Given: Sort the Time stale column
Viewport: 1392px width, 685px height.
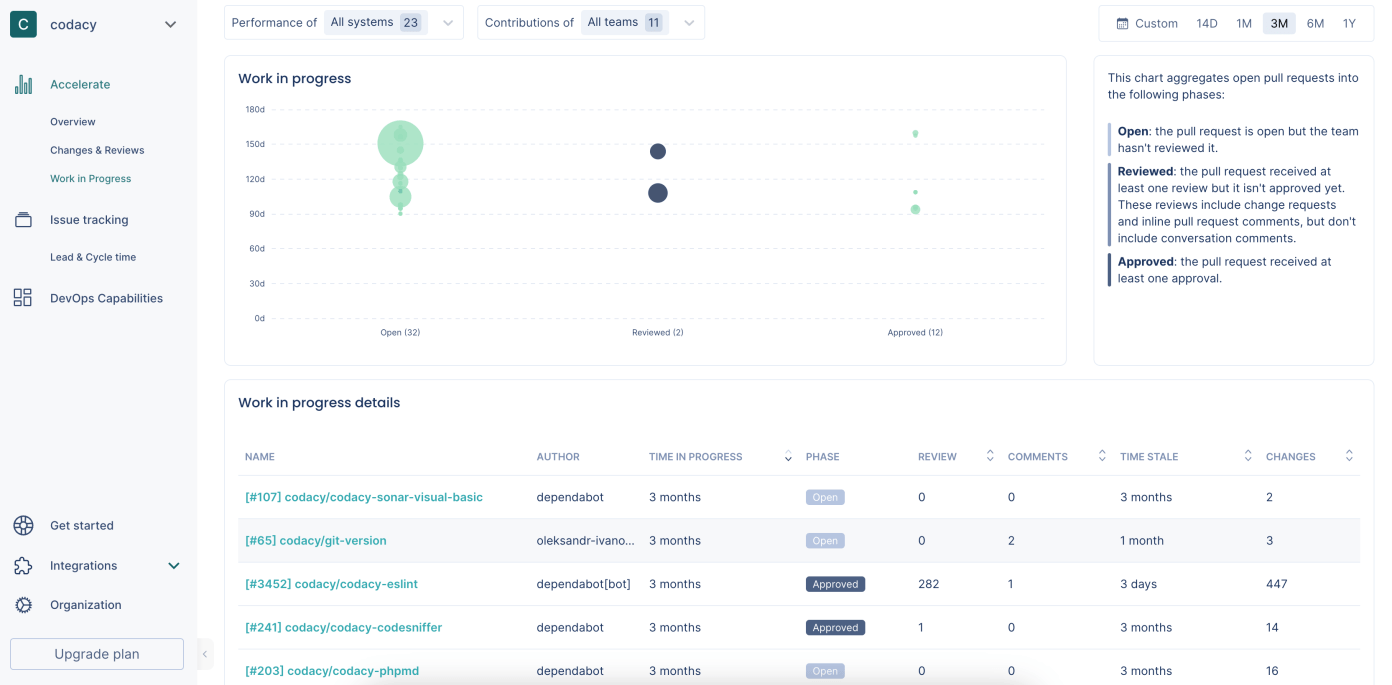Looking at the screenshot, I should 1248,456.
